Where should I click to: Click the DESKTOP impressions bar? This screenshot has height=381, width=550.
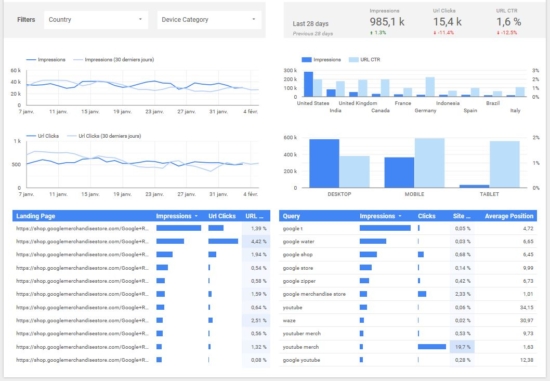click(324, 163)
